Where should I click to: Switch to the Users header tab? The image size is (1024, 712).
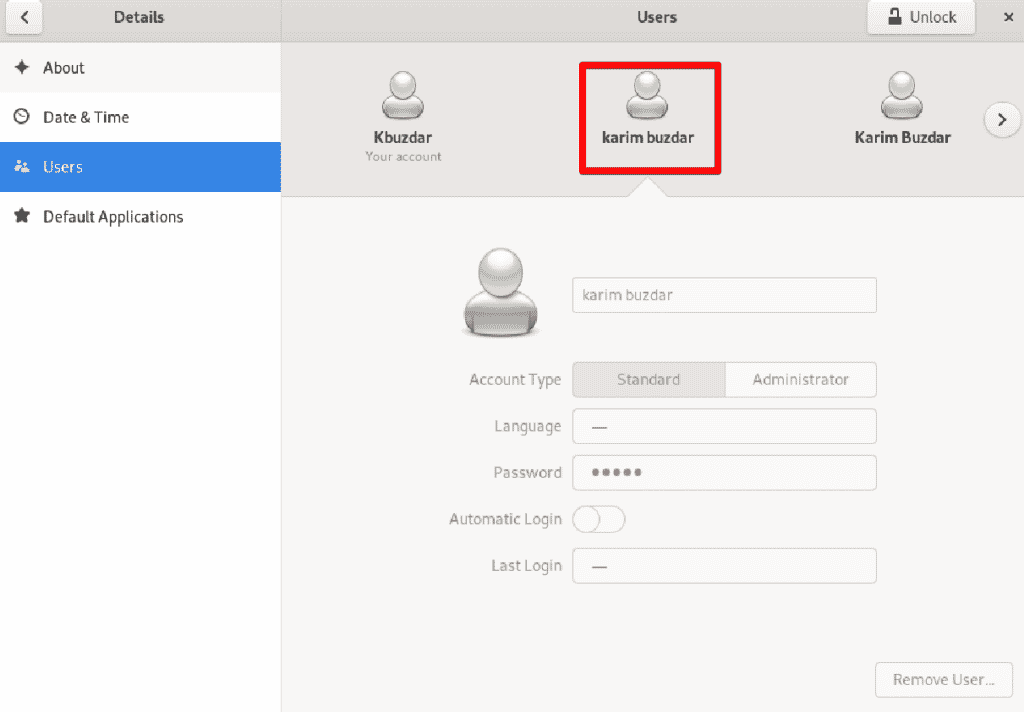point(656,17)
